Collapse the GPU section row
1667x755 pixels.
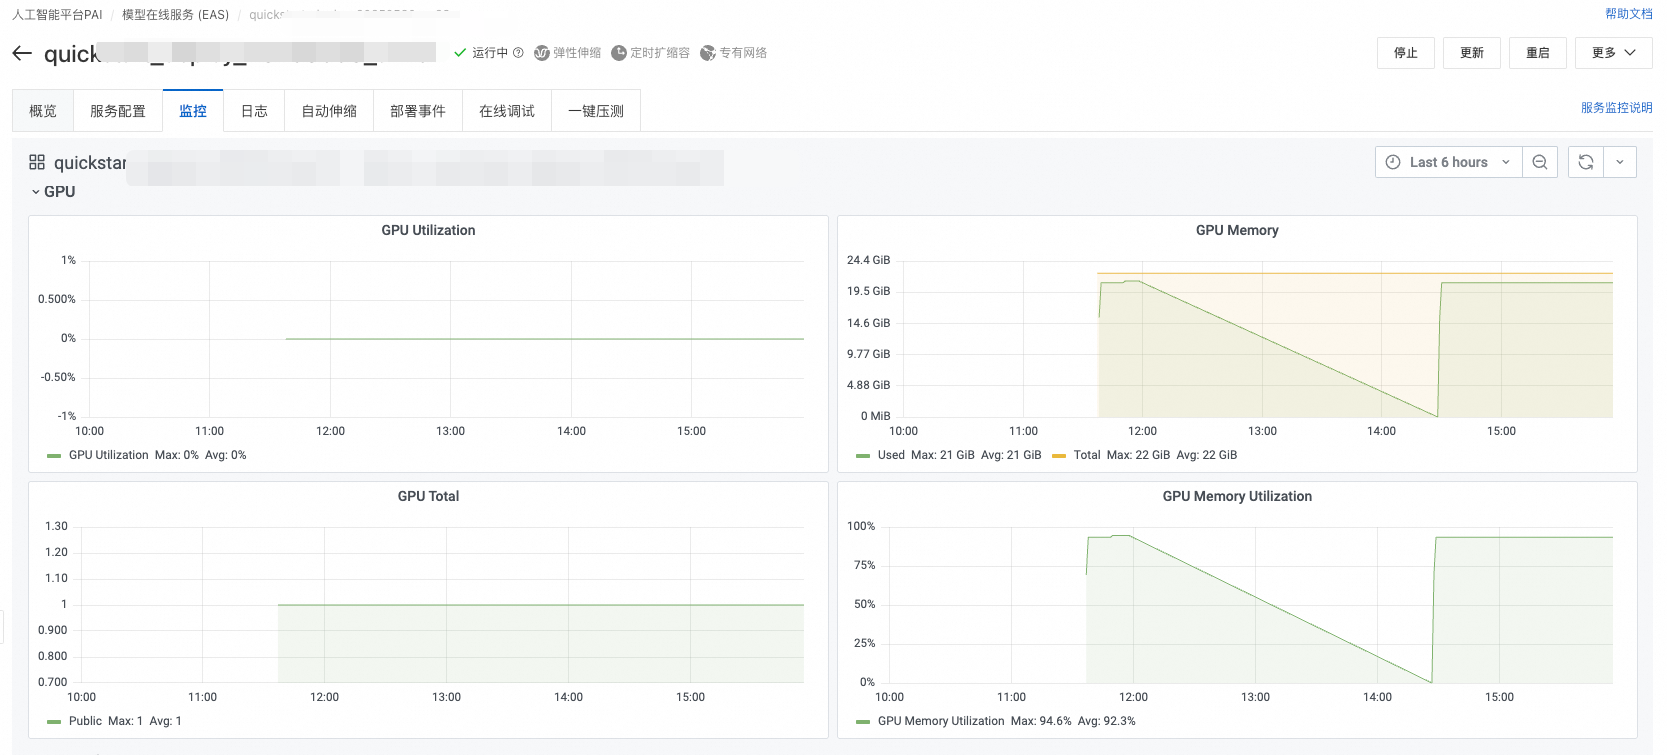click(53, 192)
